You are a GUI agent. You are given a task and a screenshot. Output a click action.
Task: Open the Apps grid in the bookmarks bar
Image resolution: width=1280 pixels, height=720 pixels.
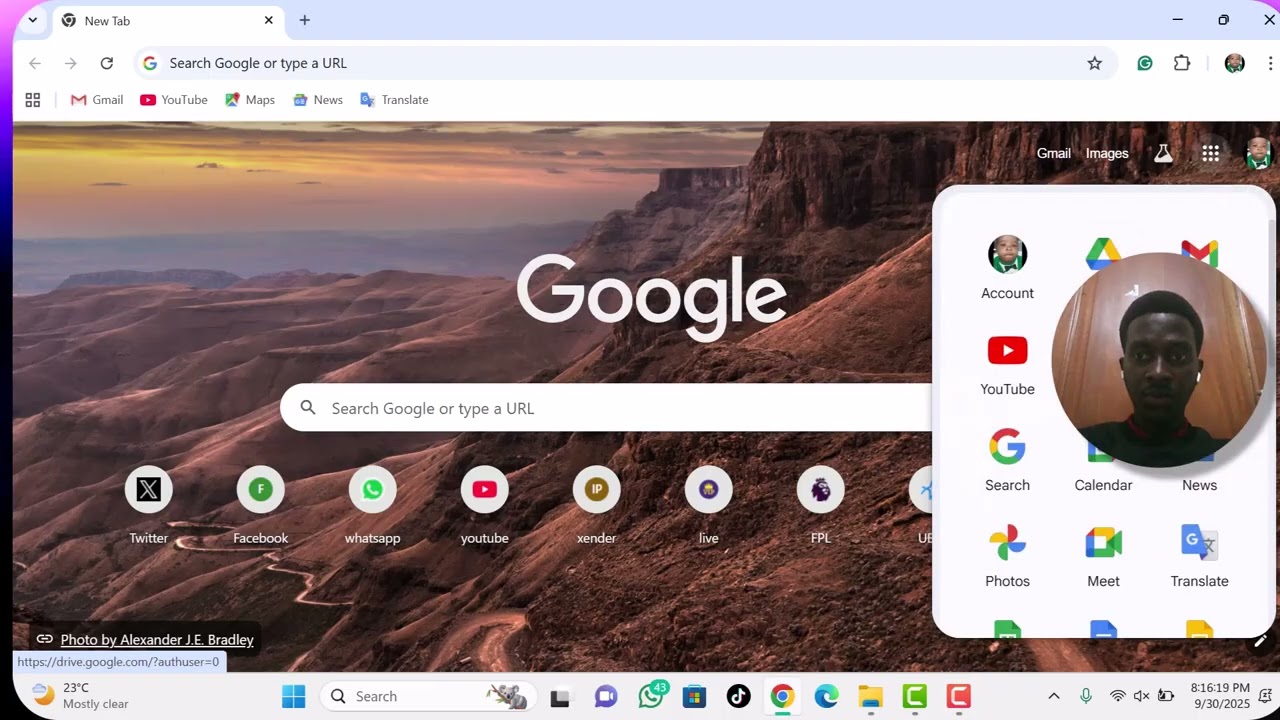coord(33,100)
